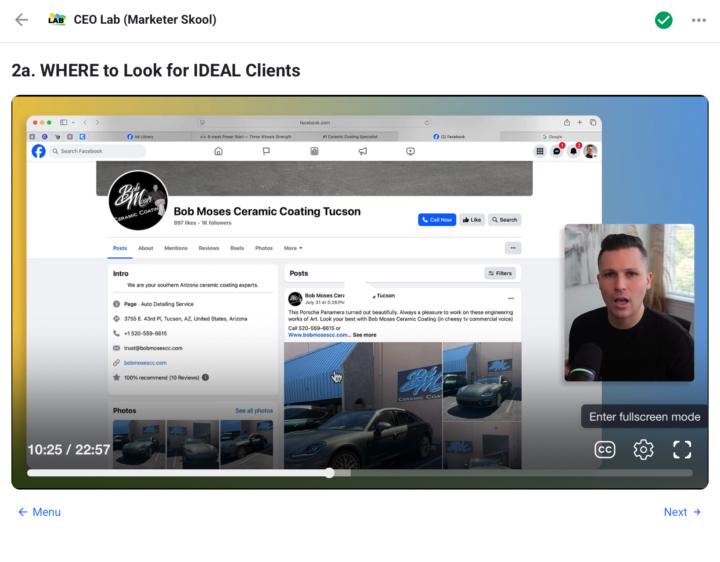Select the Mentions tab
The height and width of the screenshot is (562, 720).
point(176,248)
